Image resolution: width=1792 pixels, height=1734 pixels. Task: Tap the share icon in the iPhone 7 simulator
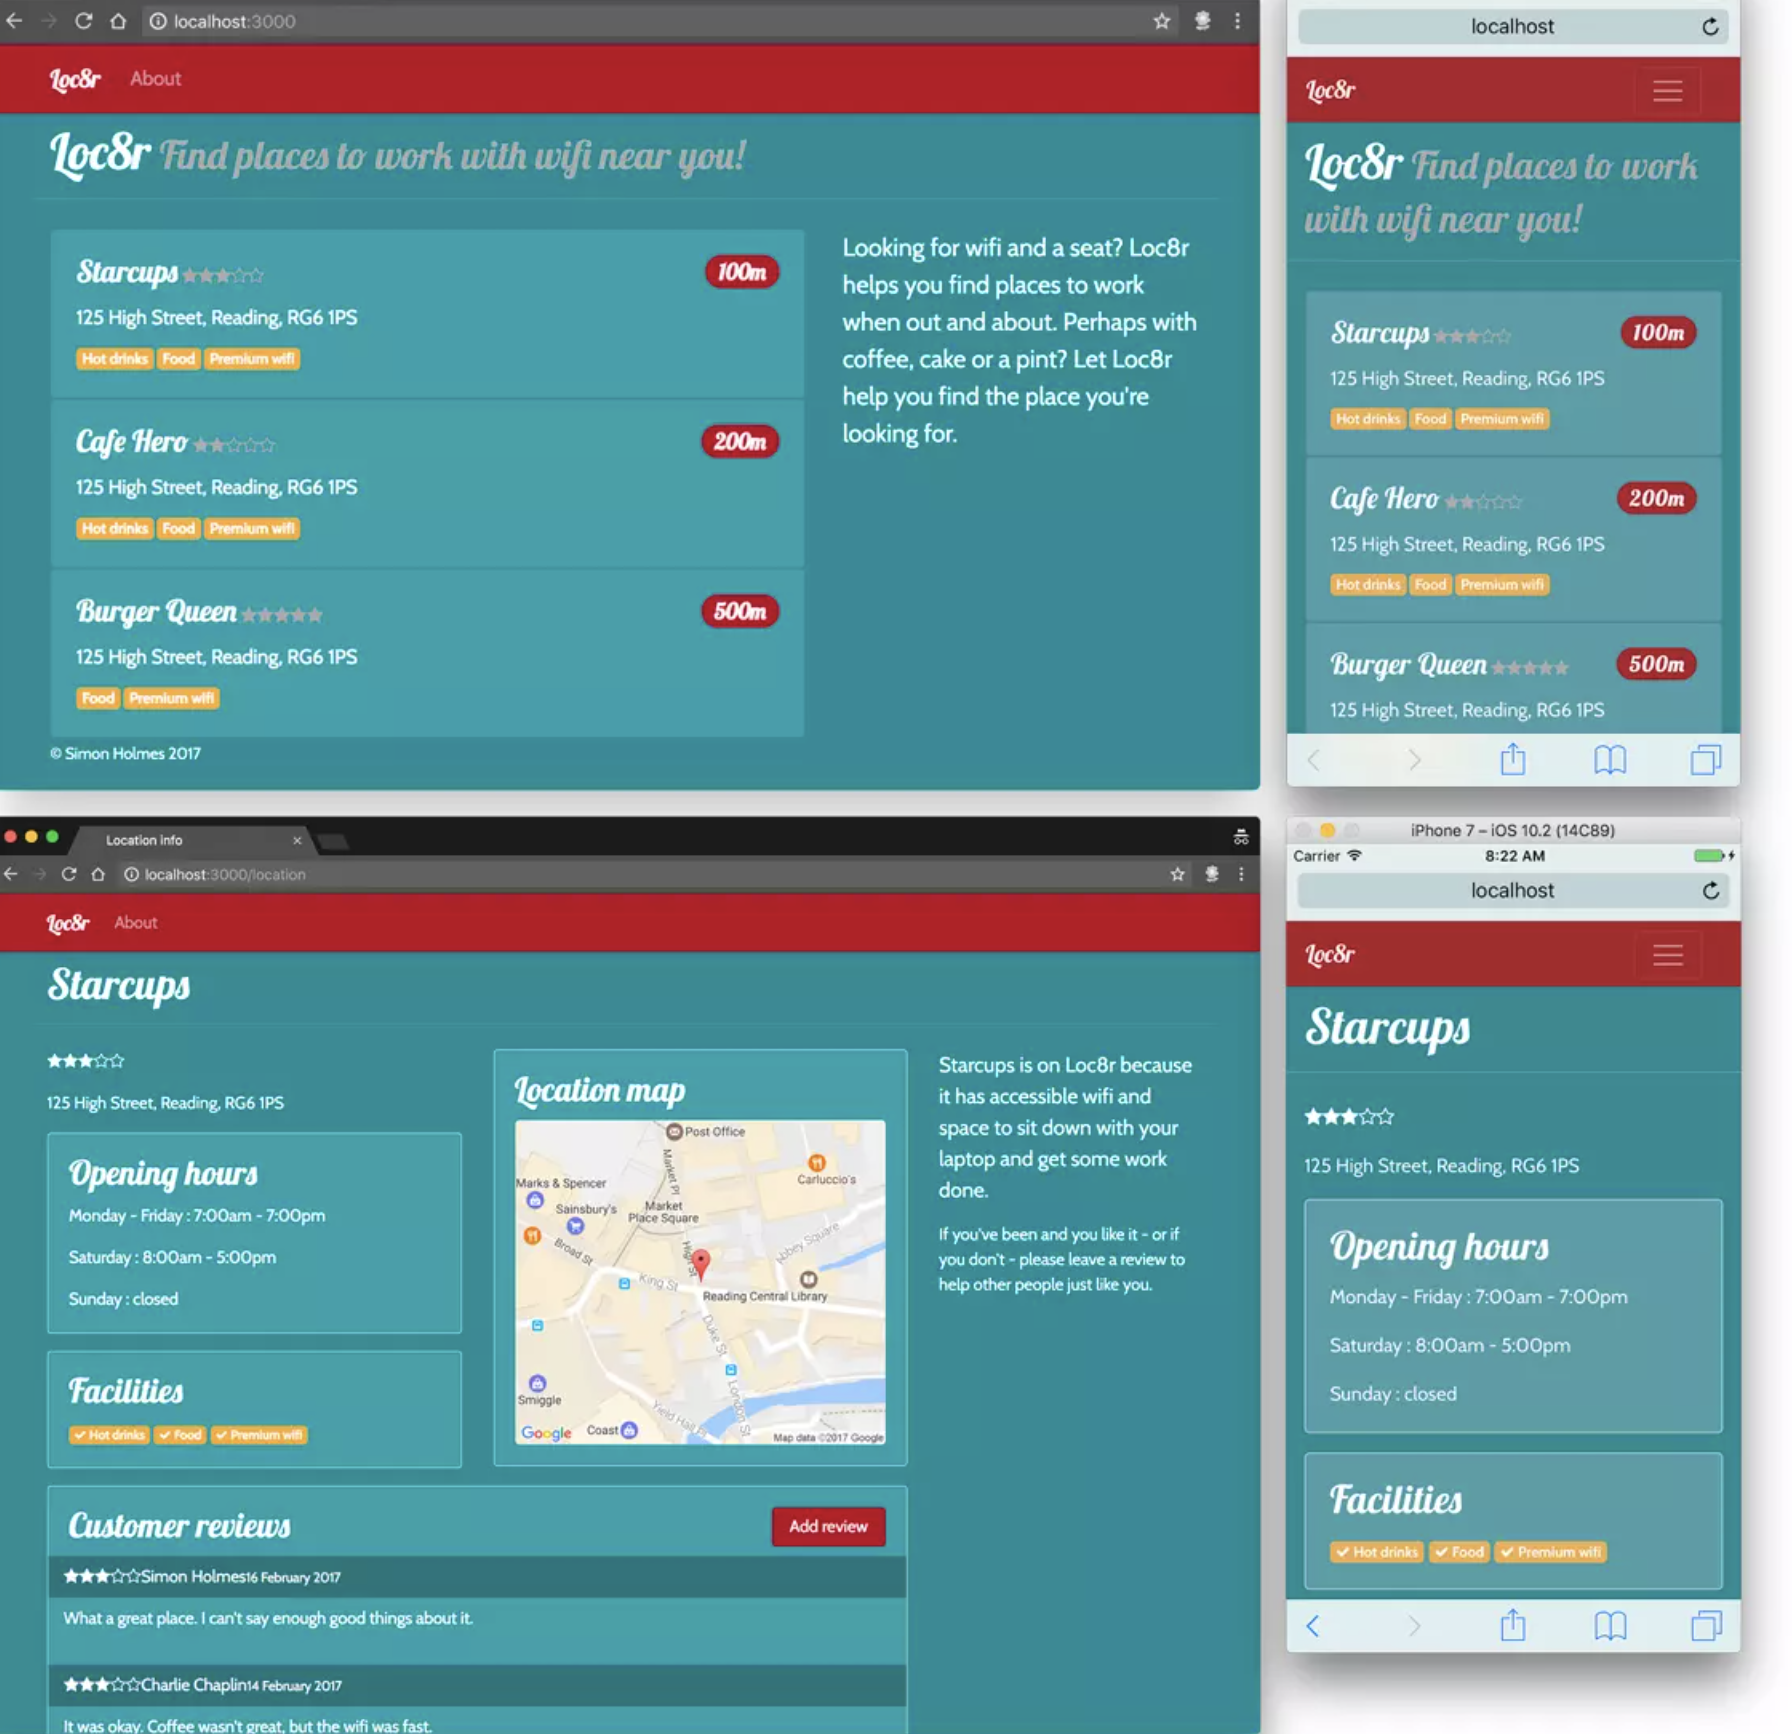pos(1512,1626)
